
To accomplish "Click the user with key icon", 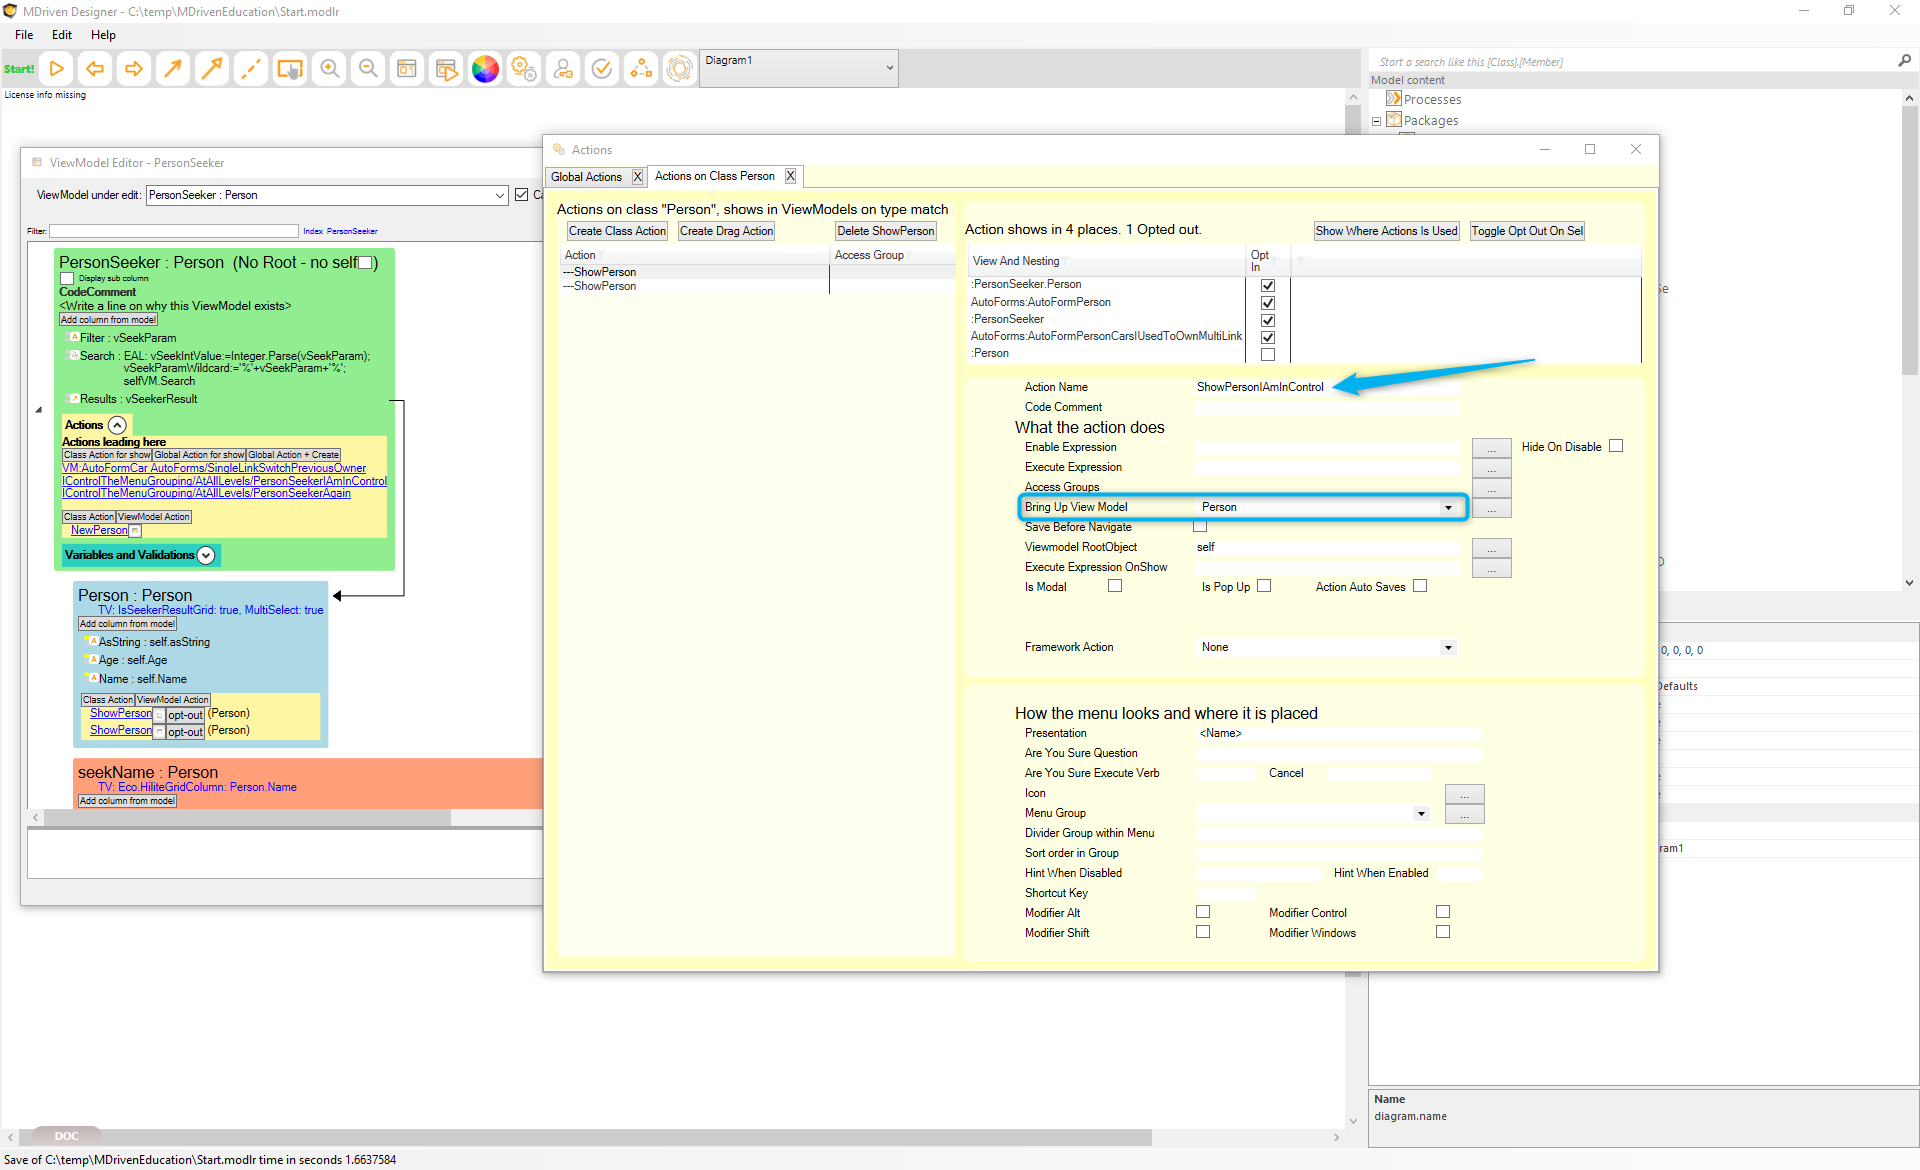I will 563,69.
